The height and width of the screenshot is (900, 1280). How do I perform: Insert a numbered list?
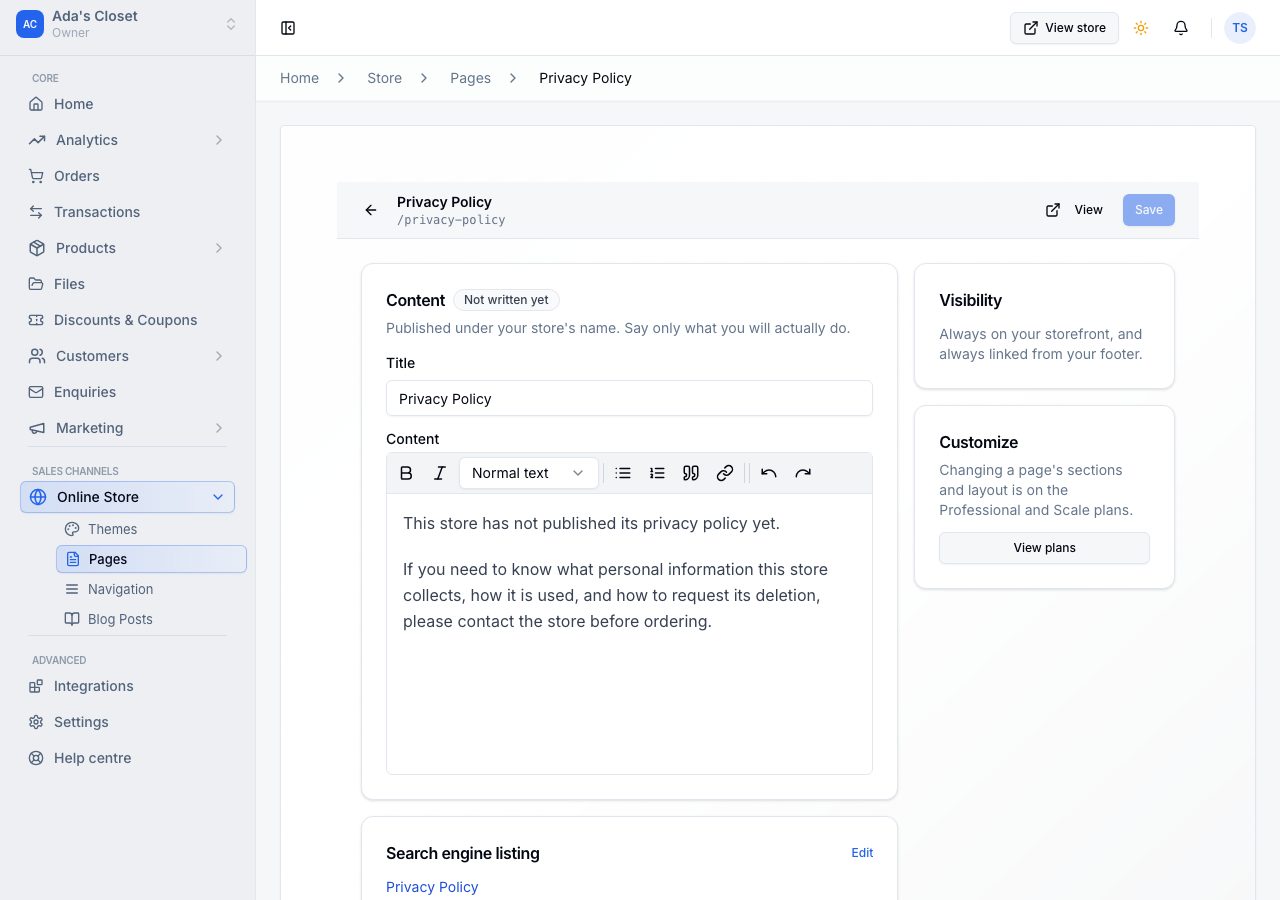657,473
